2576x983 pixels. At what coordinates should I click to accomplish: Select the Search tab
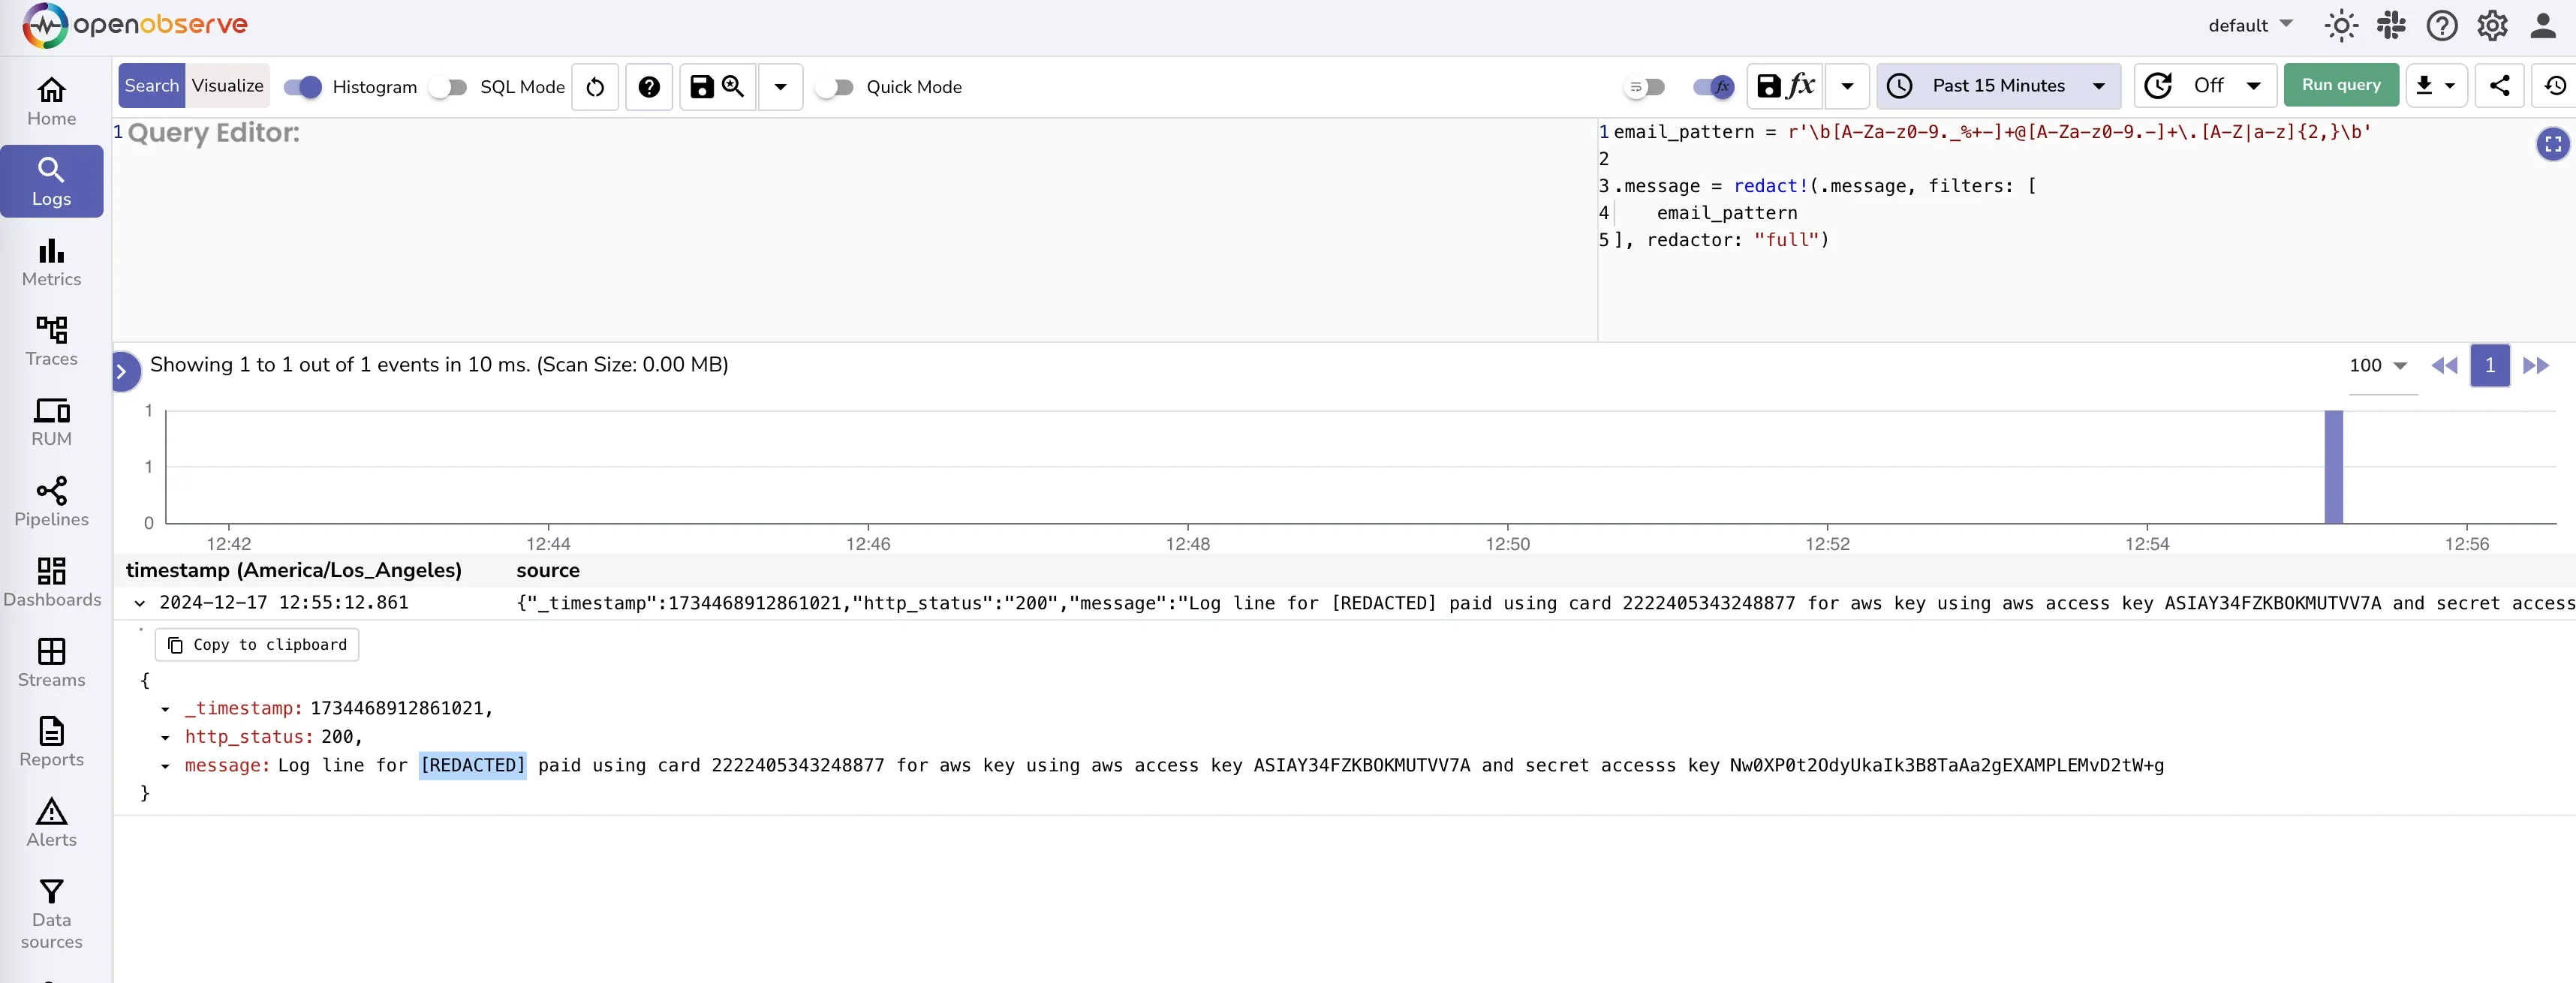tap(151, 86)
